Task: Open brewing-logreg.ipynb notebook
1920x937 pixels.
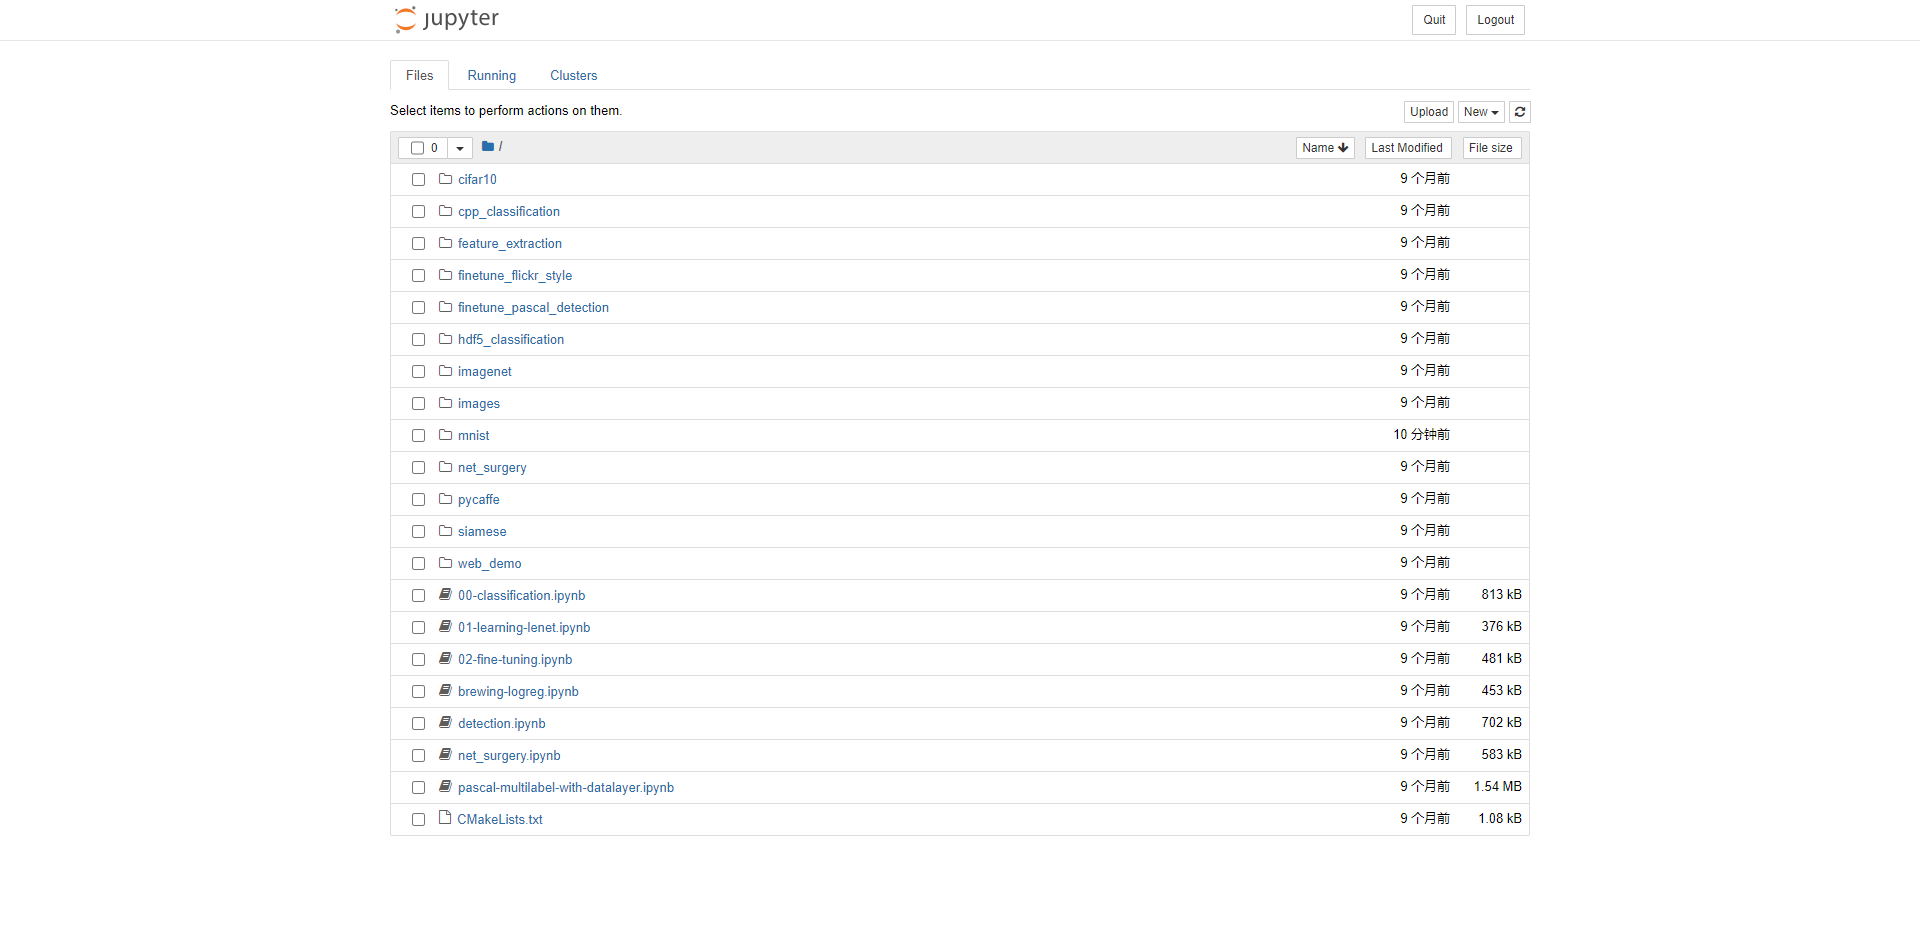Action: pyautogui.click(x=518, y=691)
